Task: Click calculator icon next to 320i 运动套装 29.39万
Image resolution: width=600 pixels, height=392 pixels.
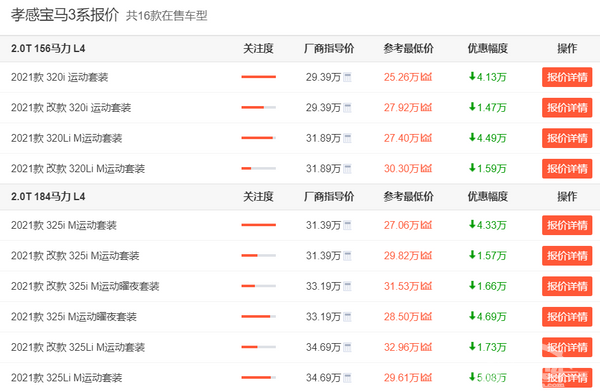Action: point(347,77)
